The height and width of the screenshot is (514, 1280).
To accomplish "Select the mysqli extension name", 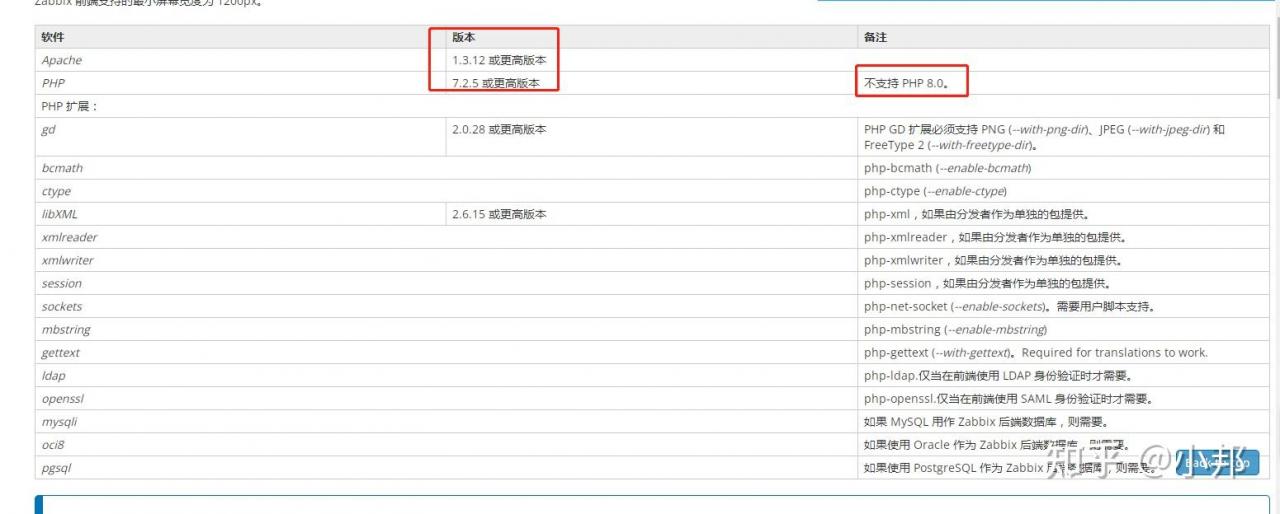I will pos(59,421).
